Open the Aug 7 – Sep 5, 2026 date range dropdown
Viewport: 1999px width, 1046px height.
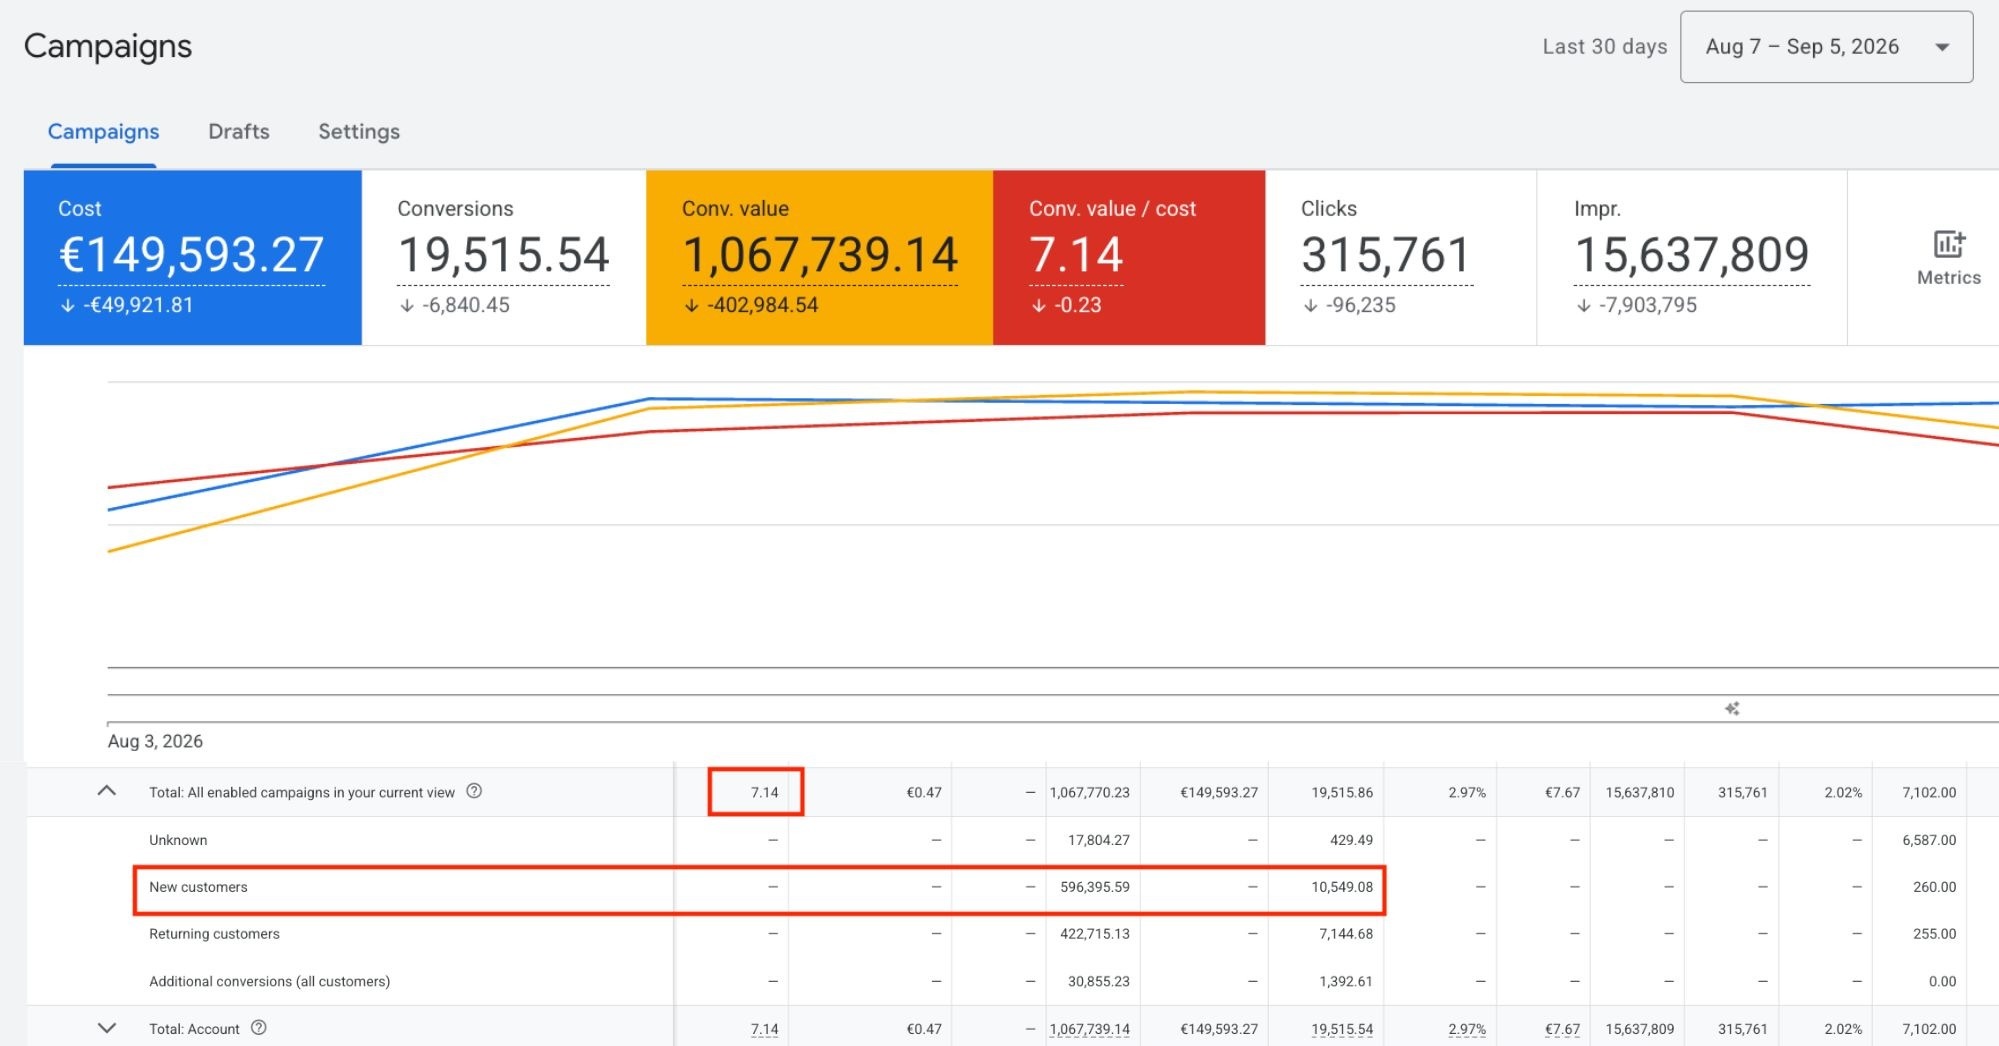coord(1826,47)
